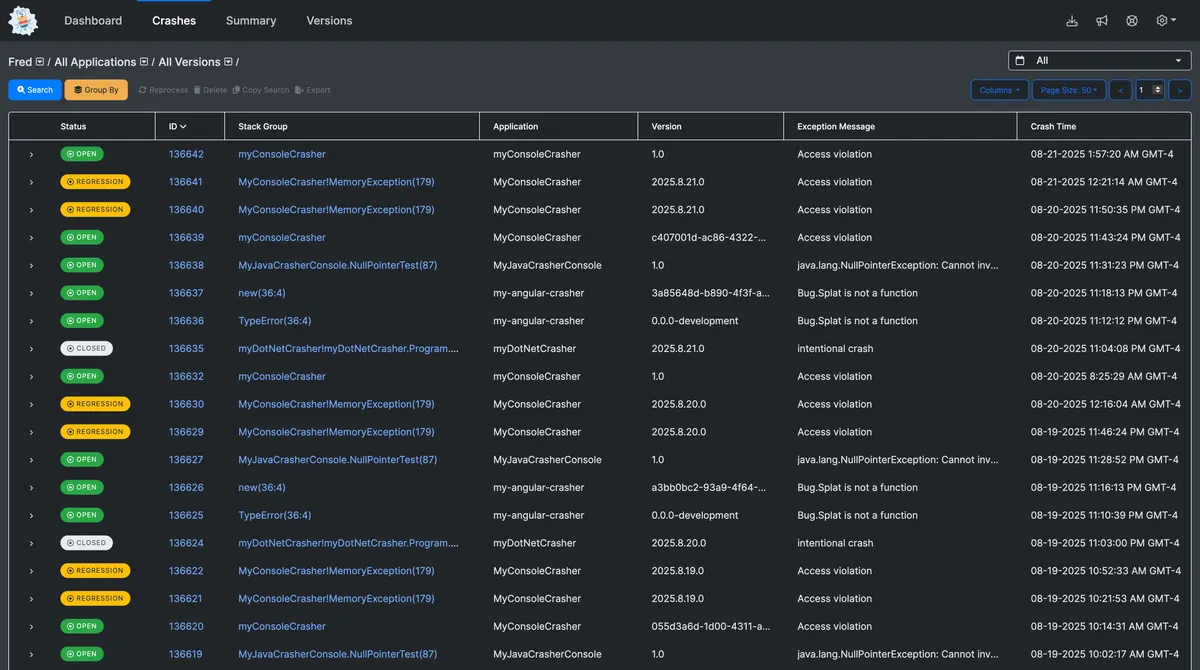This screenshot has width=1200, height=670.
Task: Click the Copy Search action
Action: pyautogui.click(x=261, y=90)
